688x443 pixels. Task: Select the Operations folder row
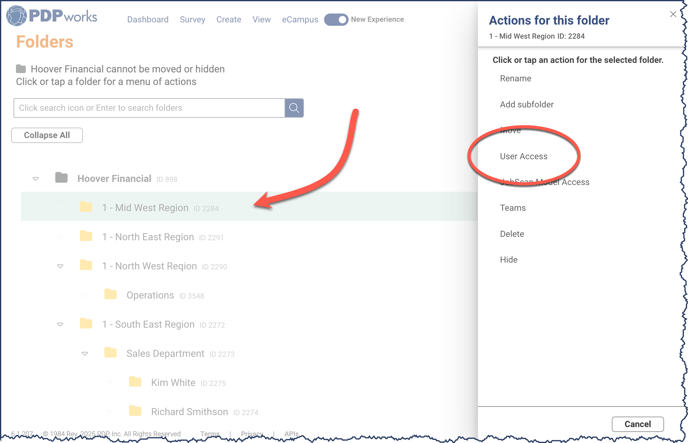pyautogui.click(x=150, y=295)
